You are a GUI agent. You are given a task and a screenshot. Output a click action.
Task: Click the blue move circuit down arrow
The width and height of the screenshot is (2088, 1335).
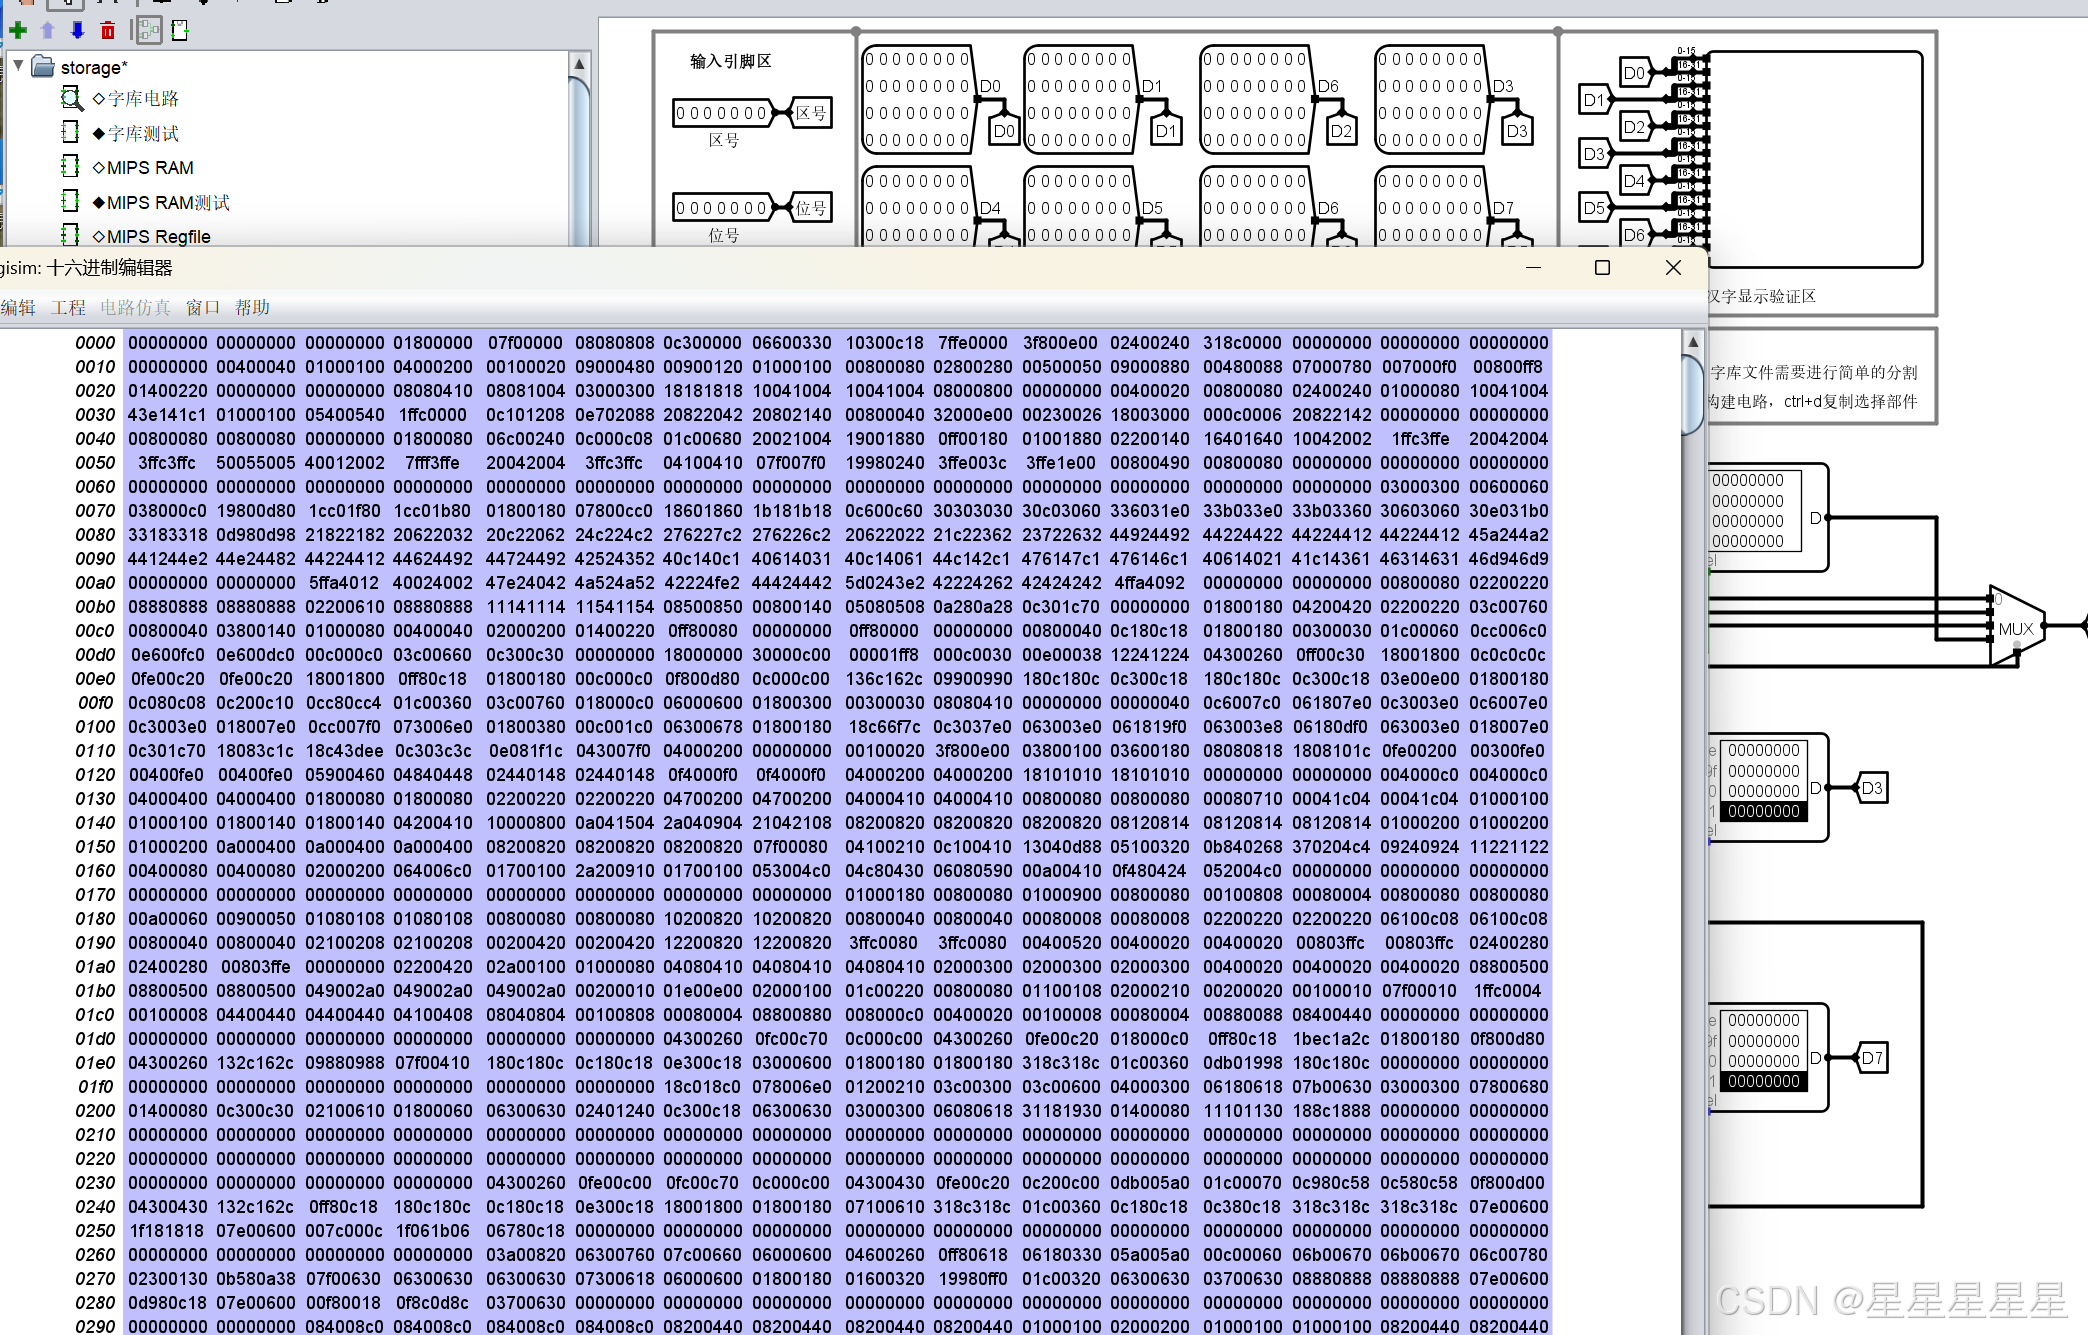pyautogui.click(x=77, y=30)
